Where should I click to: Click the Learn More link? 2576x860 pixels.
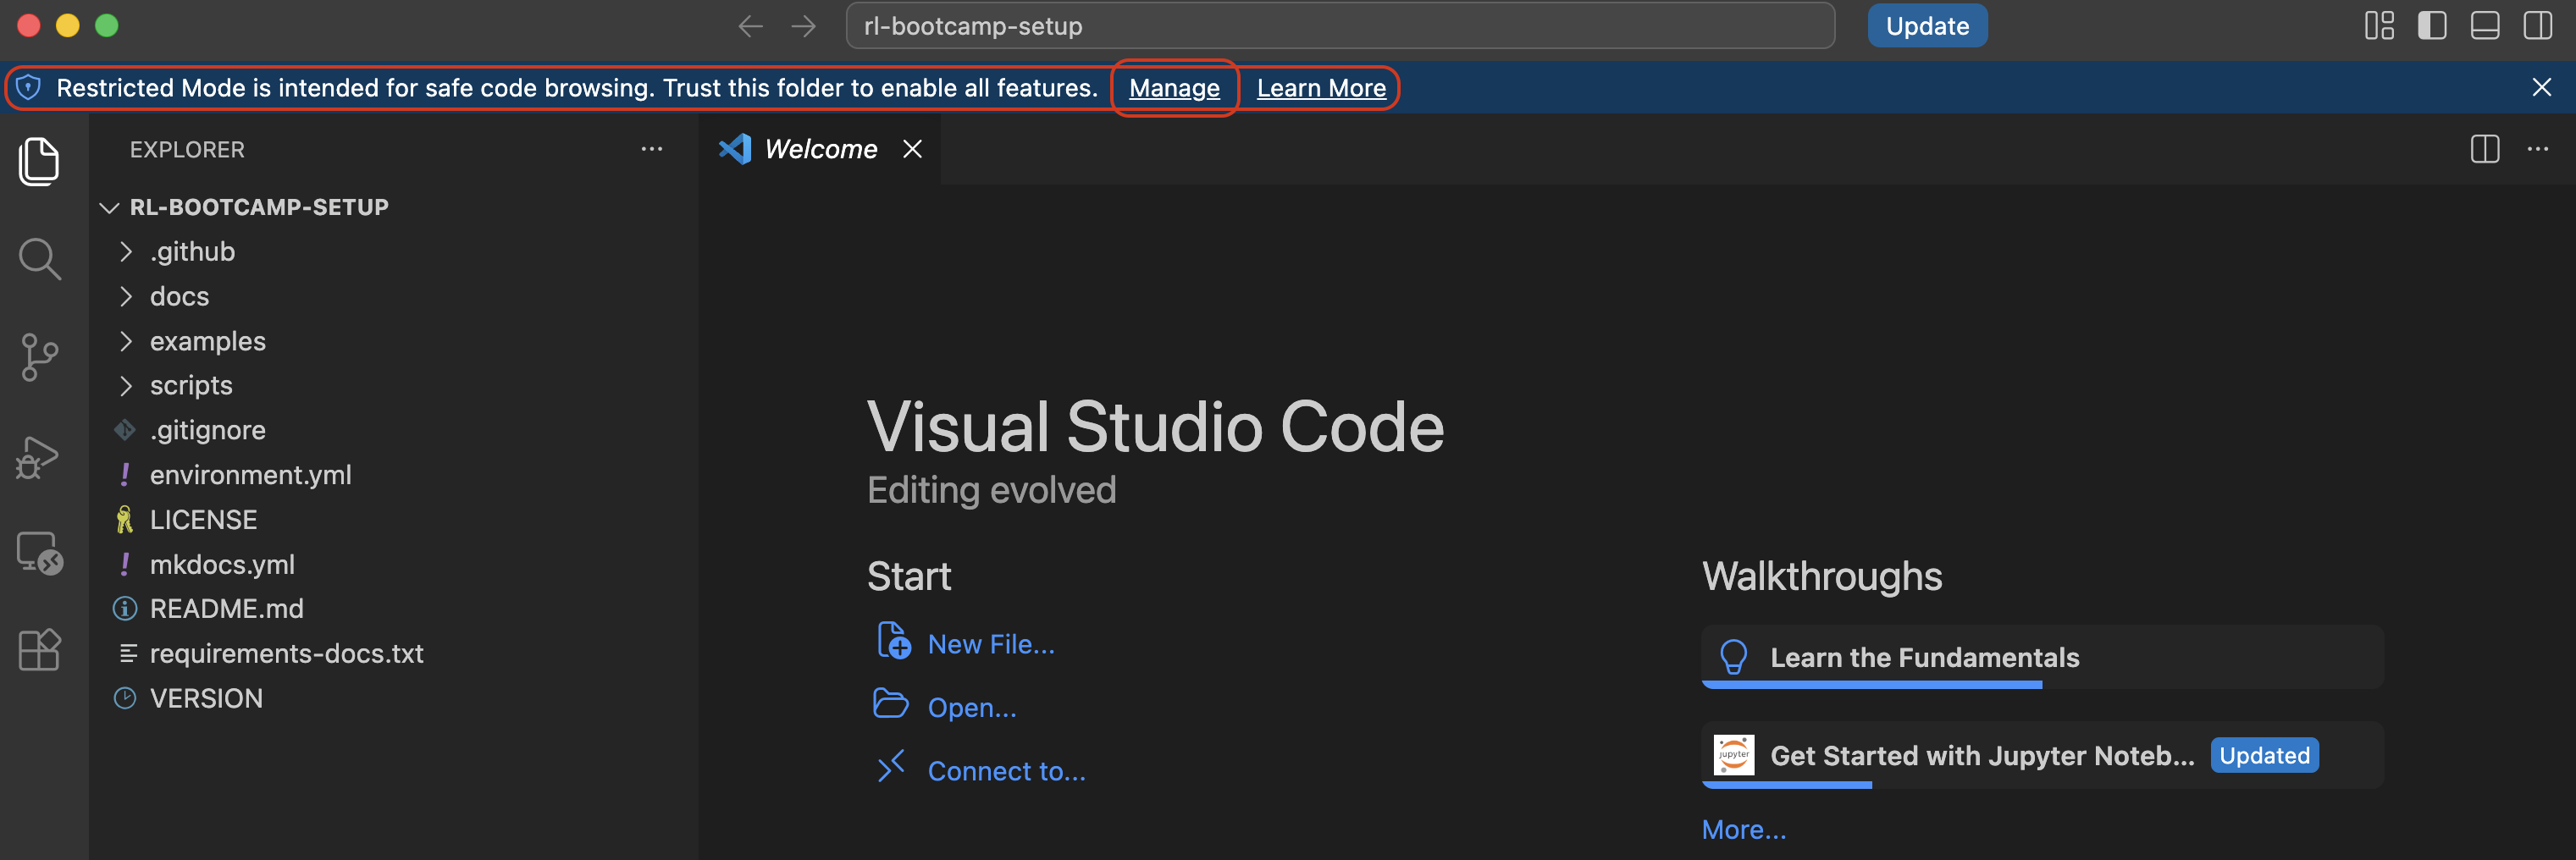1321,88
